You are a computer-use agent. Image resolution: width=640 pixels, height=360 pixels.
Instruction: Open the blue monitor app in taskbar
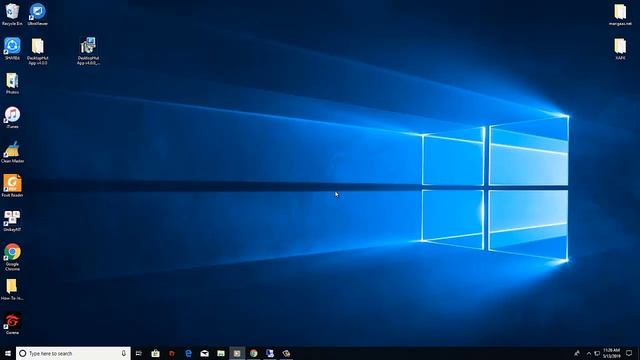coord(270,353)
